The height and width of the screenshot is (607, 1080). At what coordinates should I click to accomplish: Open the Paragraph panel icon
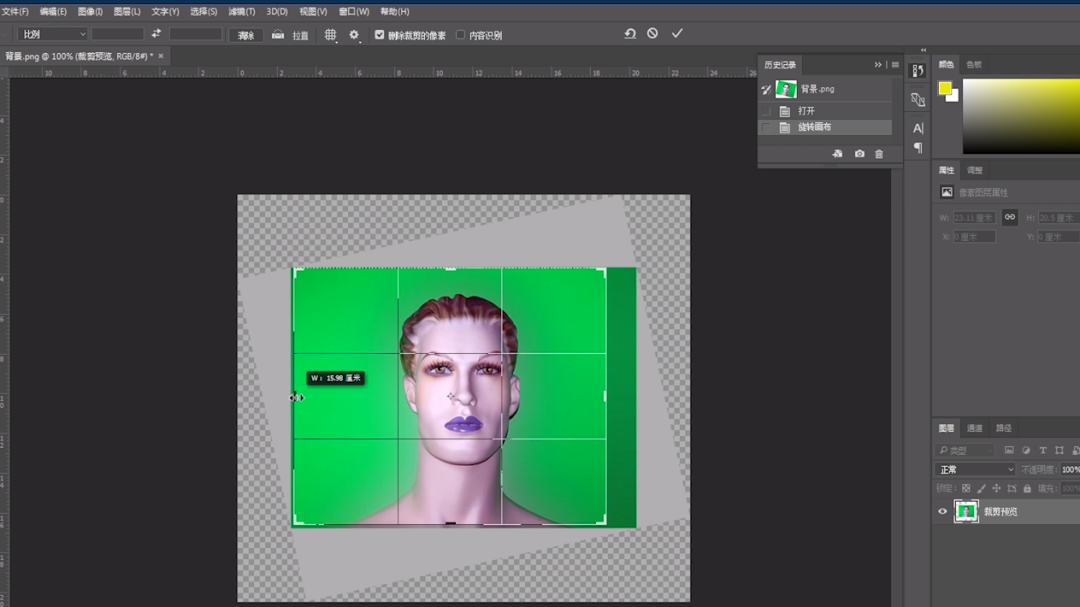917,147
